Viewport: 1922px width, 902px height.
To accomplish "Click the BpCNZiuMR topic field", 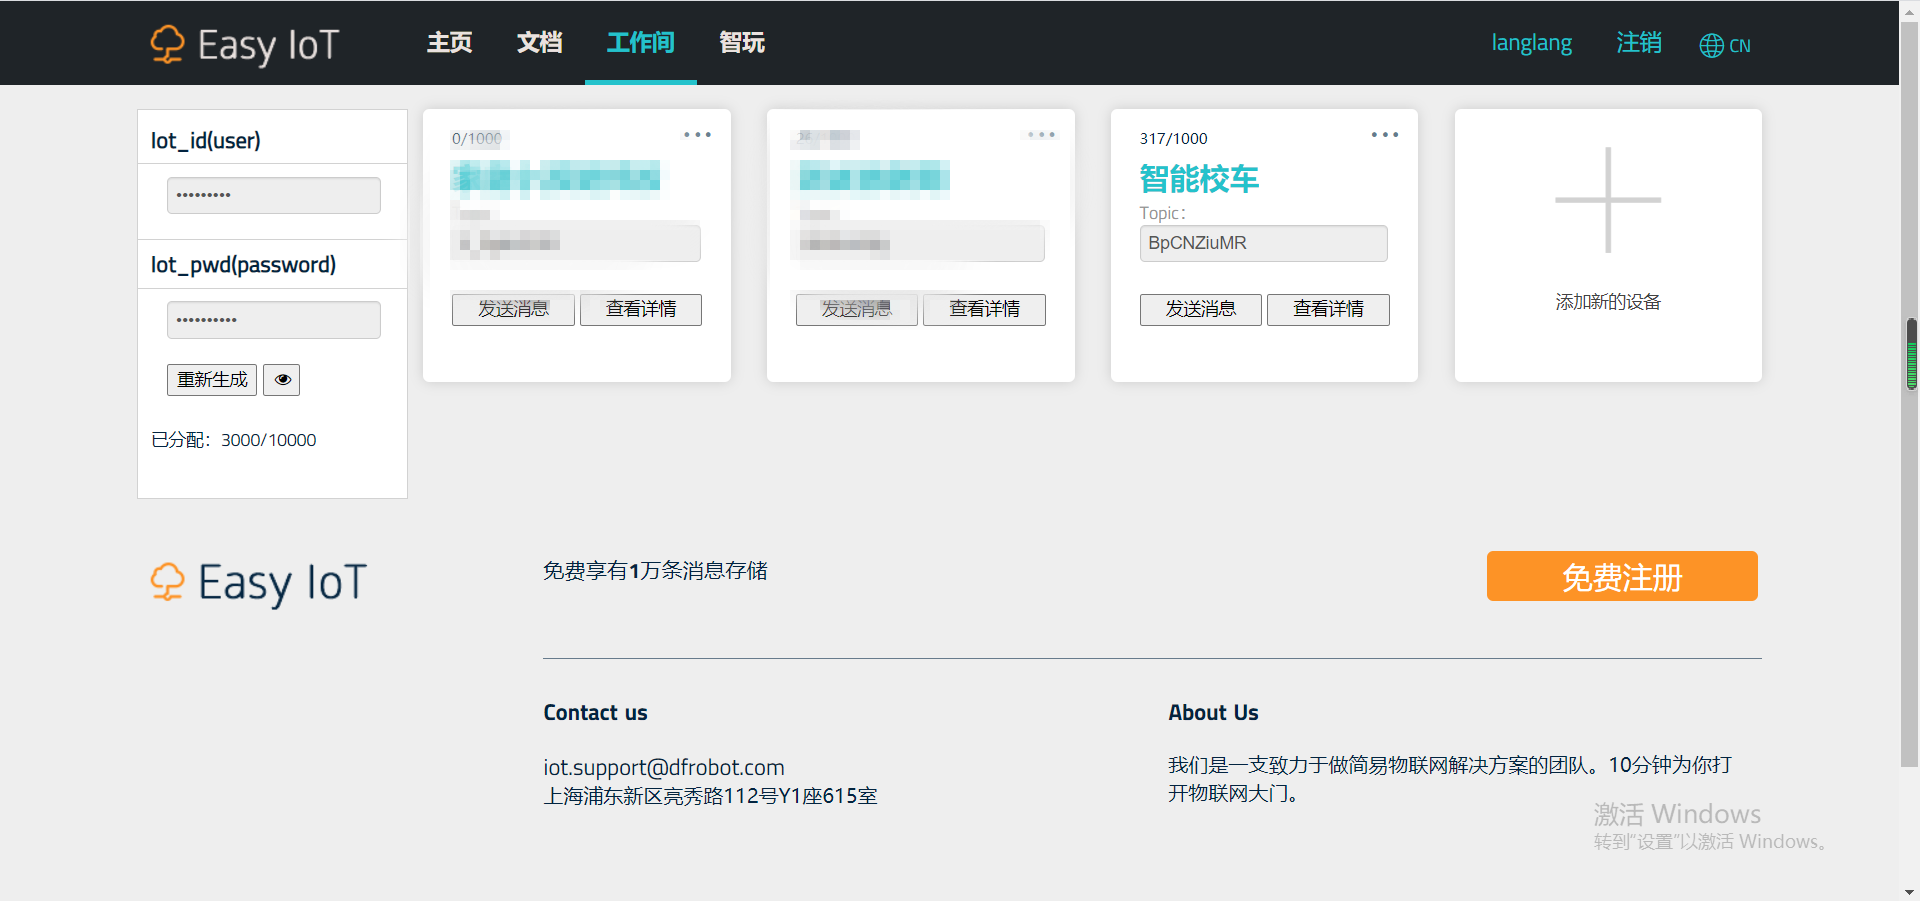I will point(1263,243).
